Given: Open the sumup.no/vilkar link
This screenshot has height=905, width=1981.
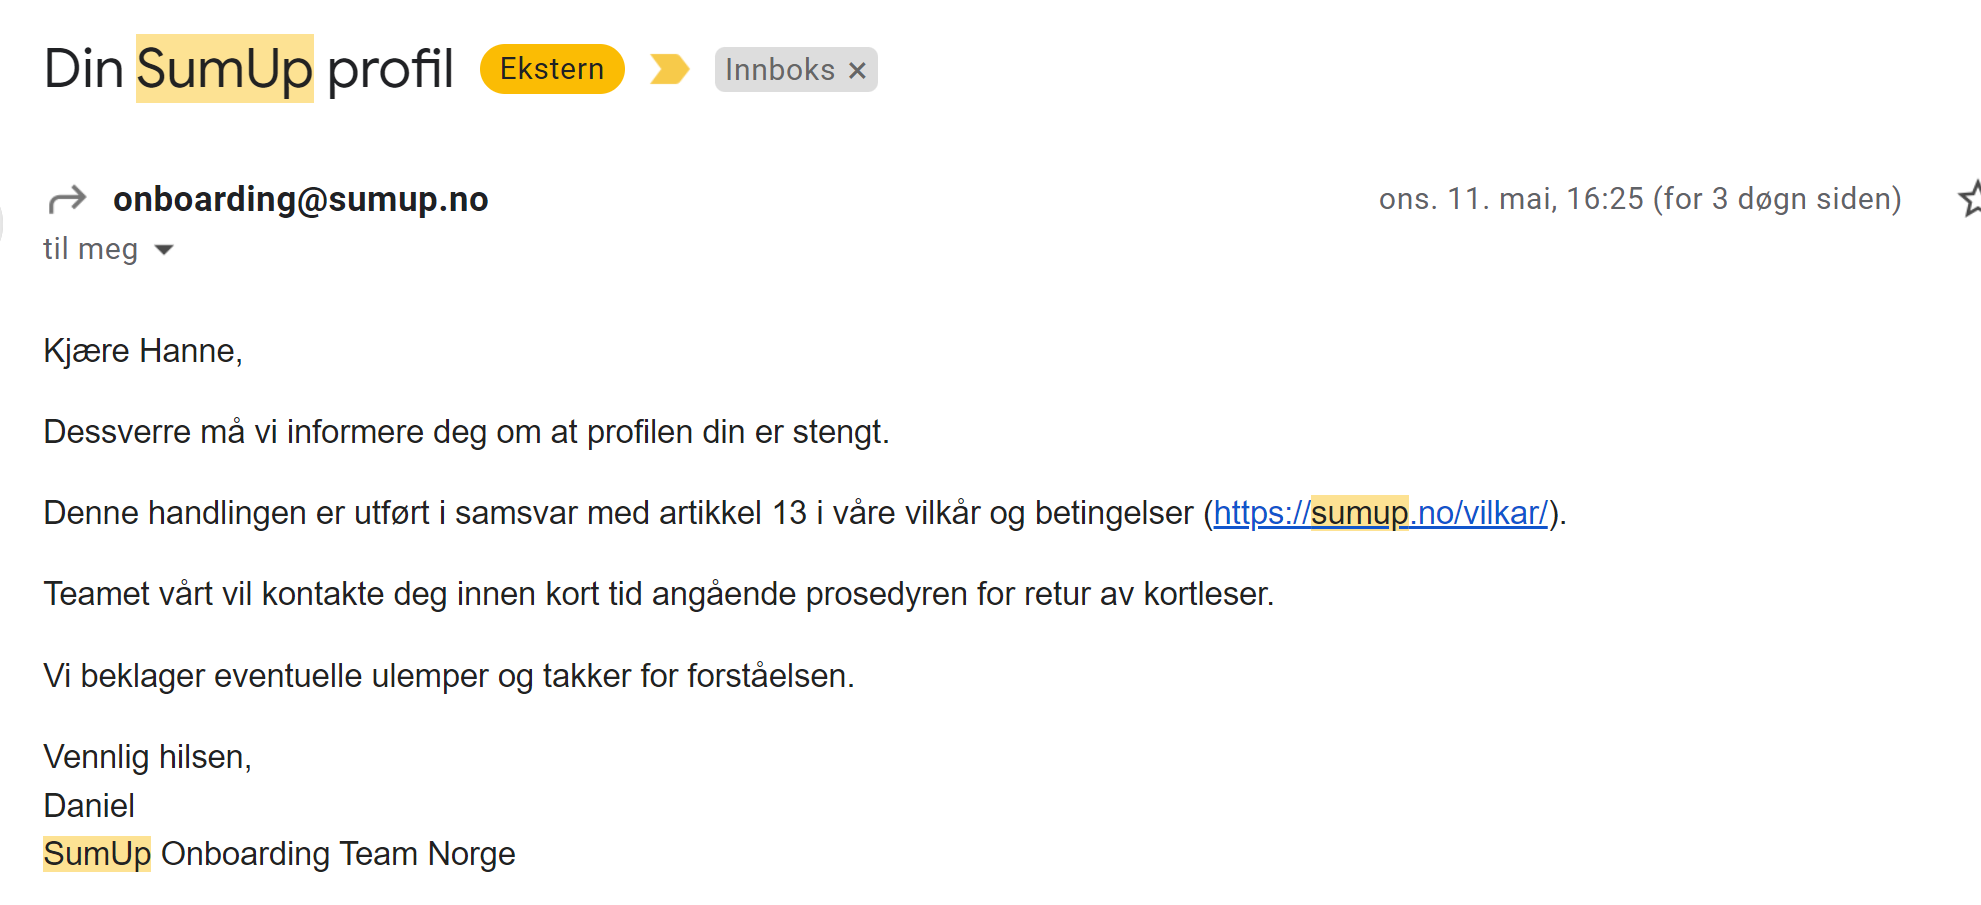Looking at the screenshot, I should click(x=1380, y=513).
